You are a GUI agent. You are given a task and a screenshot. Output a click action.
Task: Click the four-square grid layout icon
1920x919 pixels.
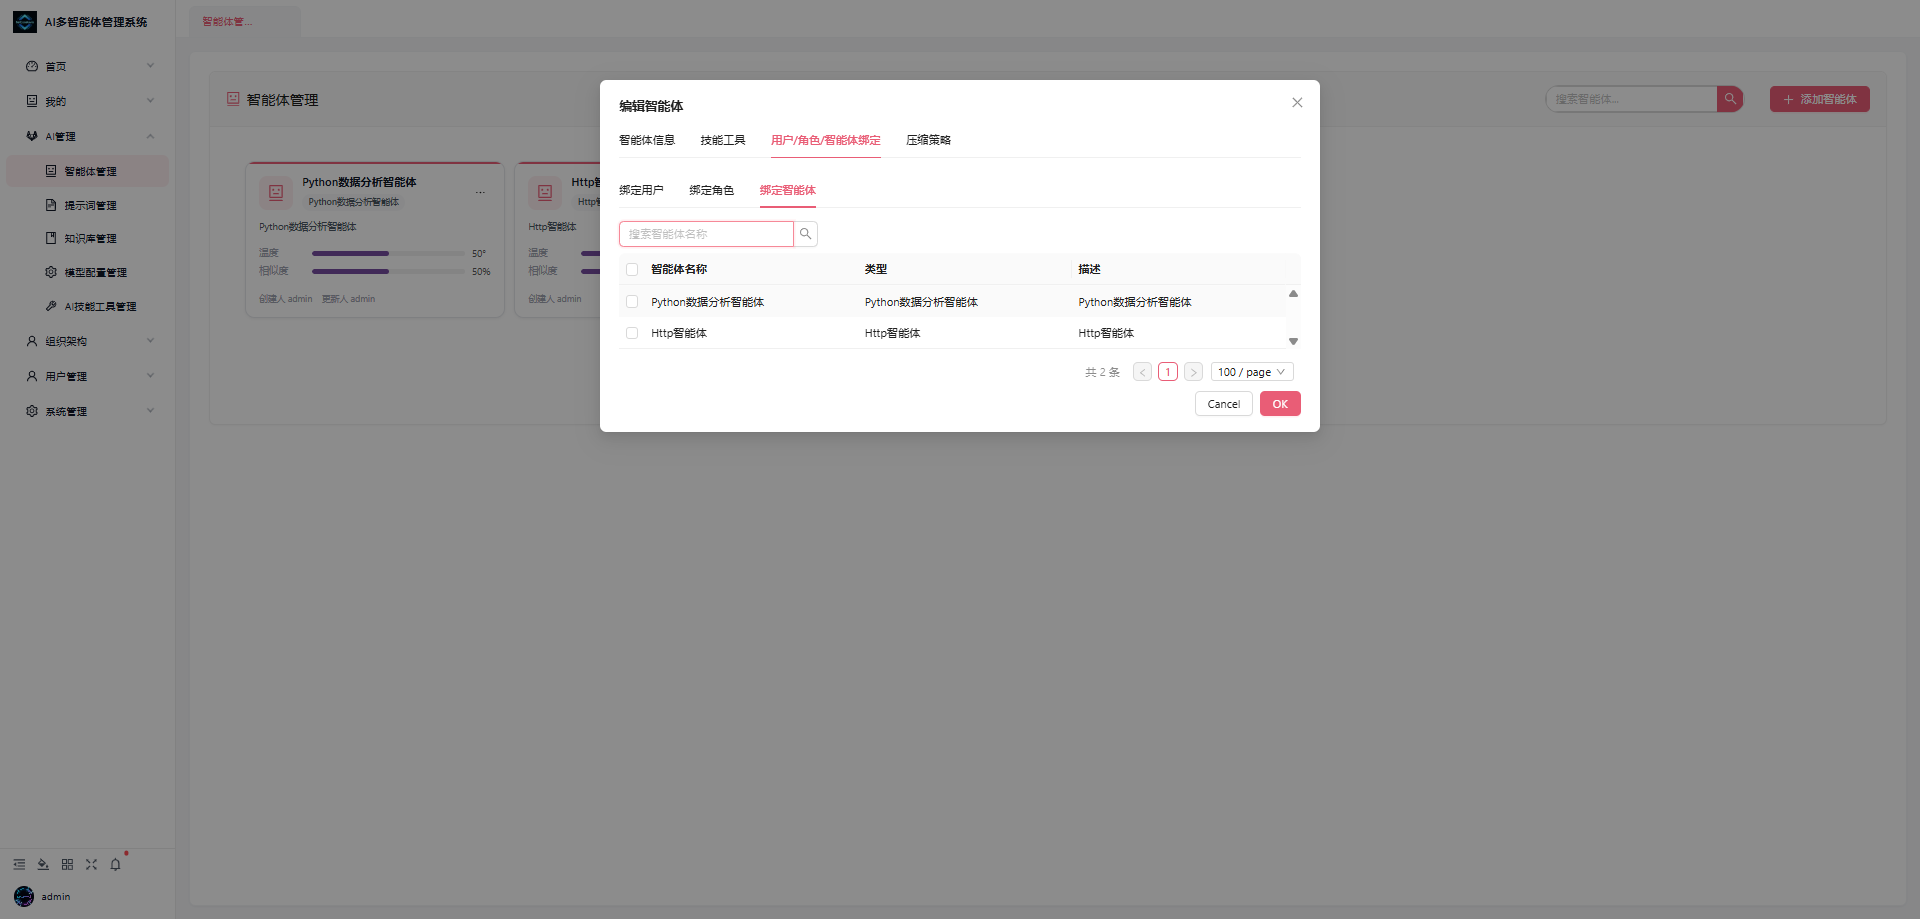coord(67,864)
